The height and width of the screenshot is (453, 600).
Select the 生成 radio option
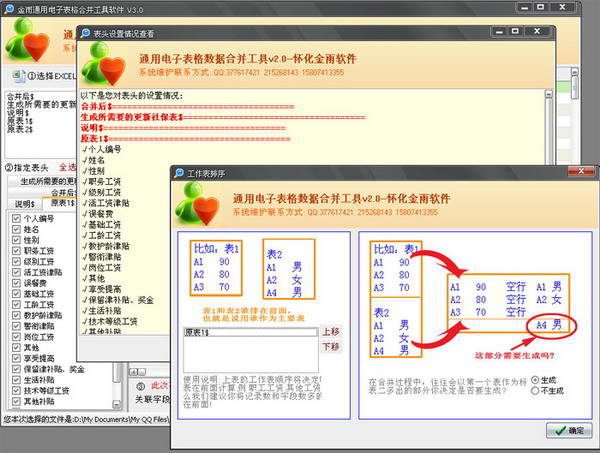pyautogui.click(x=535, y=380)
